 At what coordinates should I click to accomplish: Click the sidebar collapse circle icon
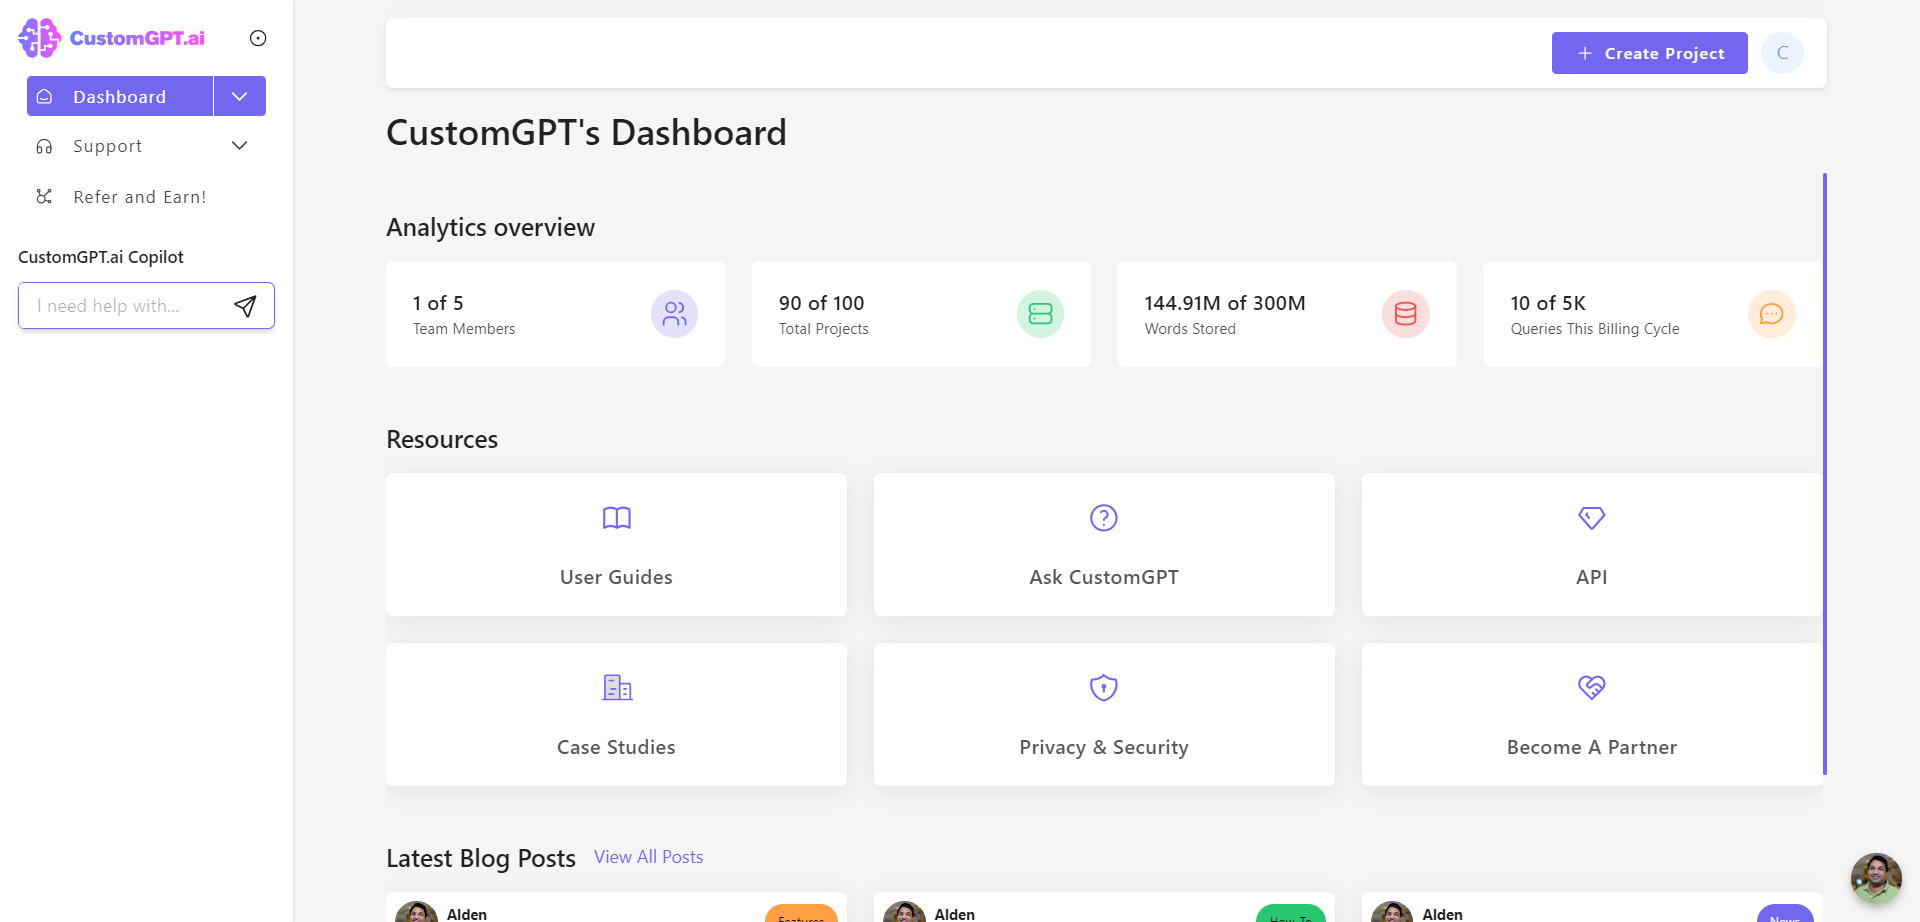tap(258, 38)
